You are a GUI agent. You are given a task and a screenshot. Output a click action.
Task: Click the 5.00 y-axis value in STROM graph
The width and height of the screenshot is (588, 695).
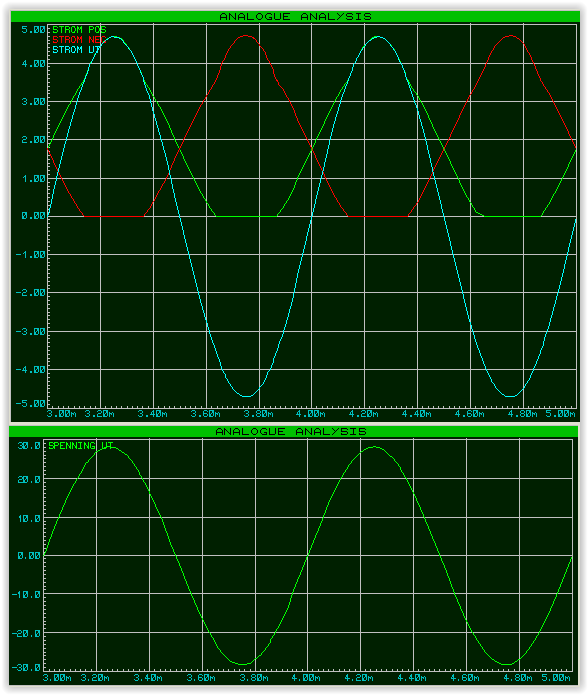33,30
